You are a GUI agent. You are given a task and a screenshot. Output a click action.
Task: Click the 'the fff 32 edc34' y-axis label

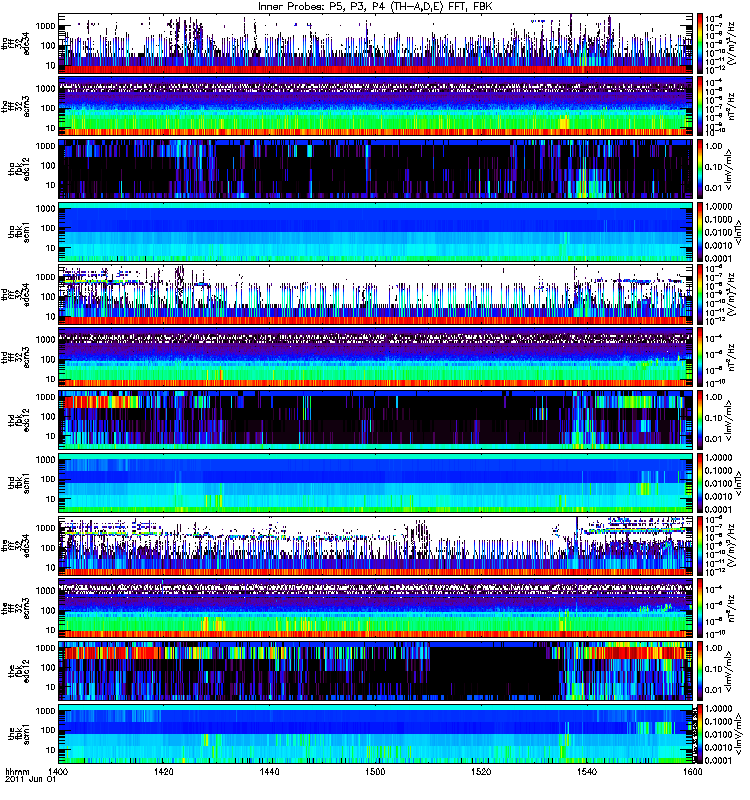pos(15,545)
